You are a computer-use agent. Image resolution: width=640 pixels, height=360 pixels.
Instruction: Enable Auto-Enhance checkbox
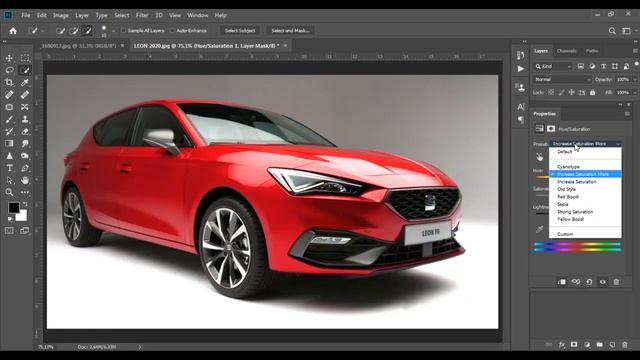tap(172, 31)
